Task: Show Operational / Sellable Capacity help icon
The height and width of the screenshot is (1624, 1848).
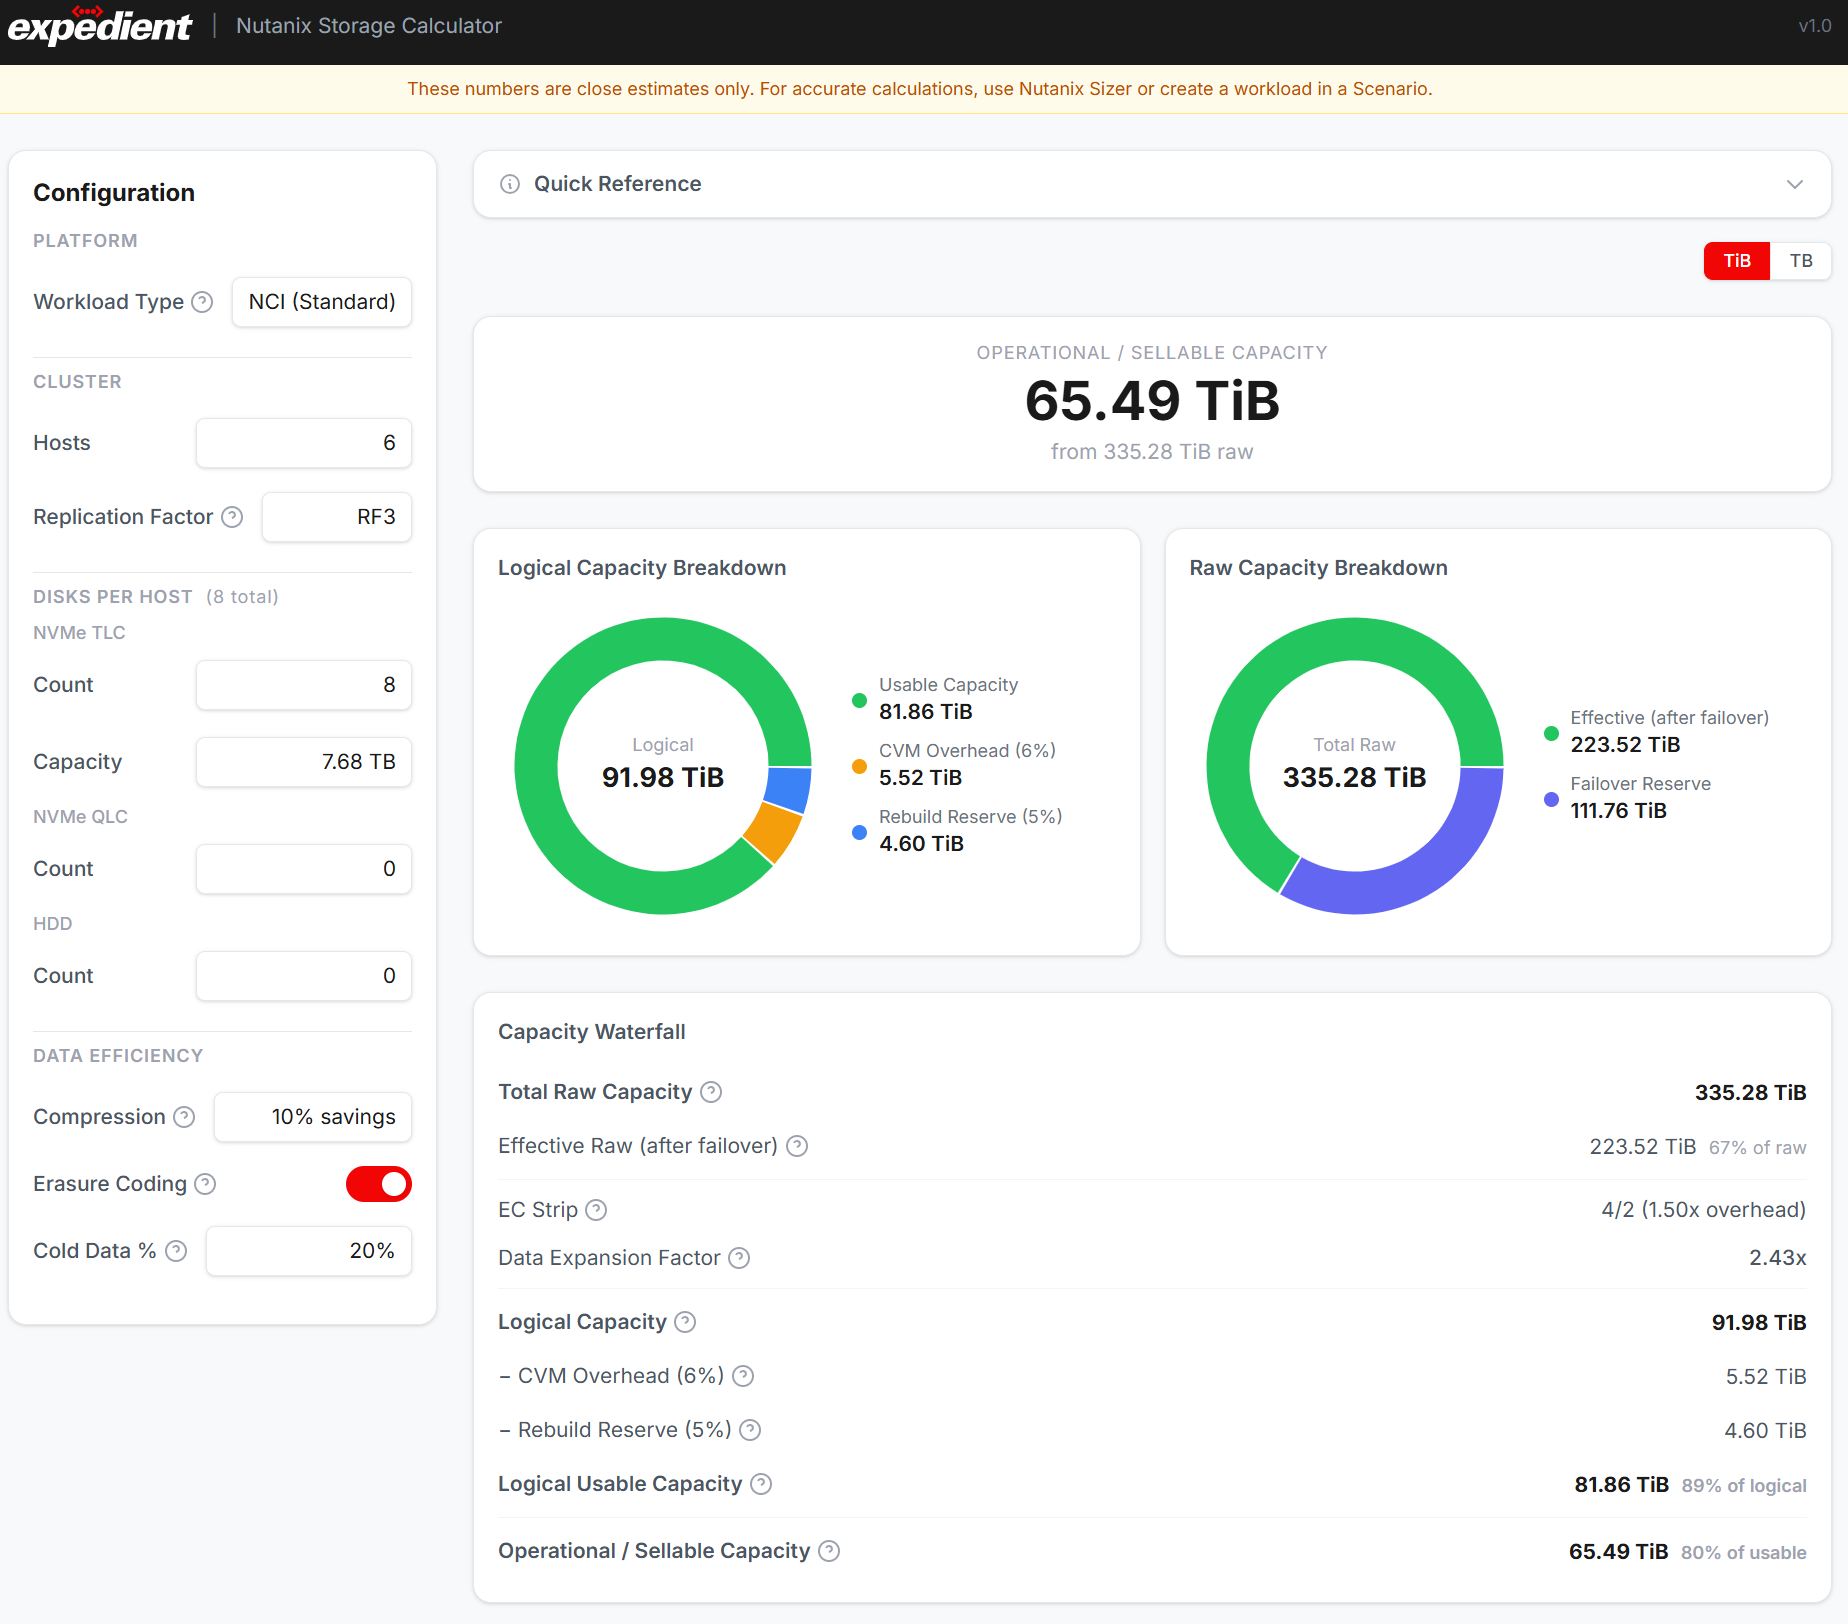Action: (x=829, y=1551)
